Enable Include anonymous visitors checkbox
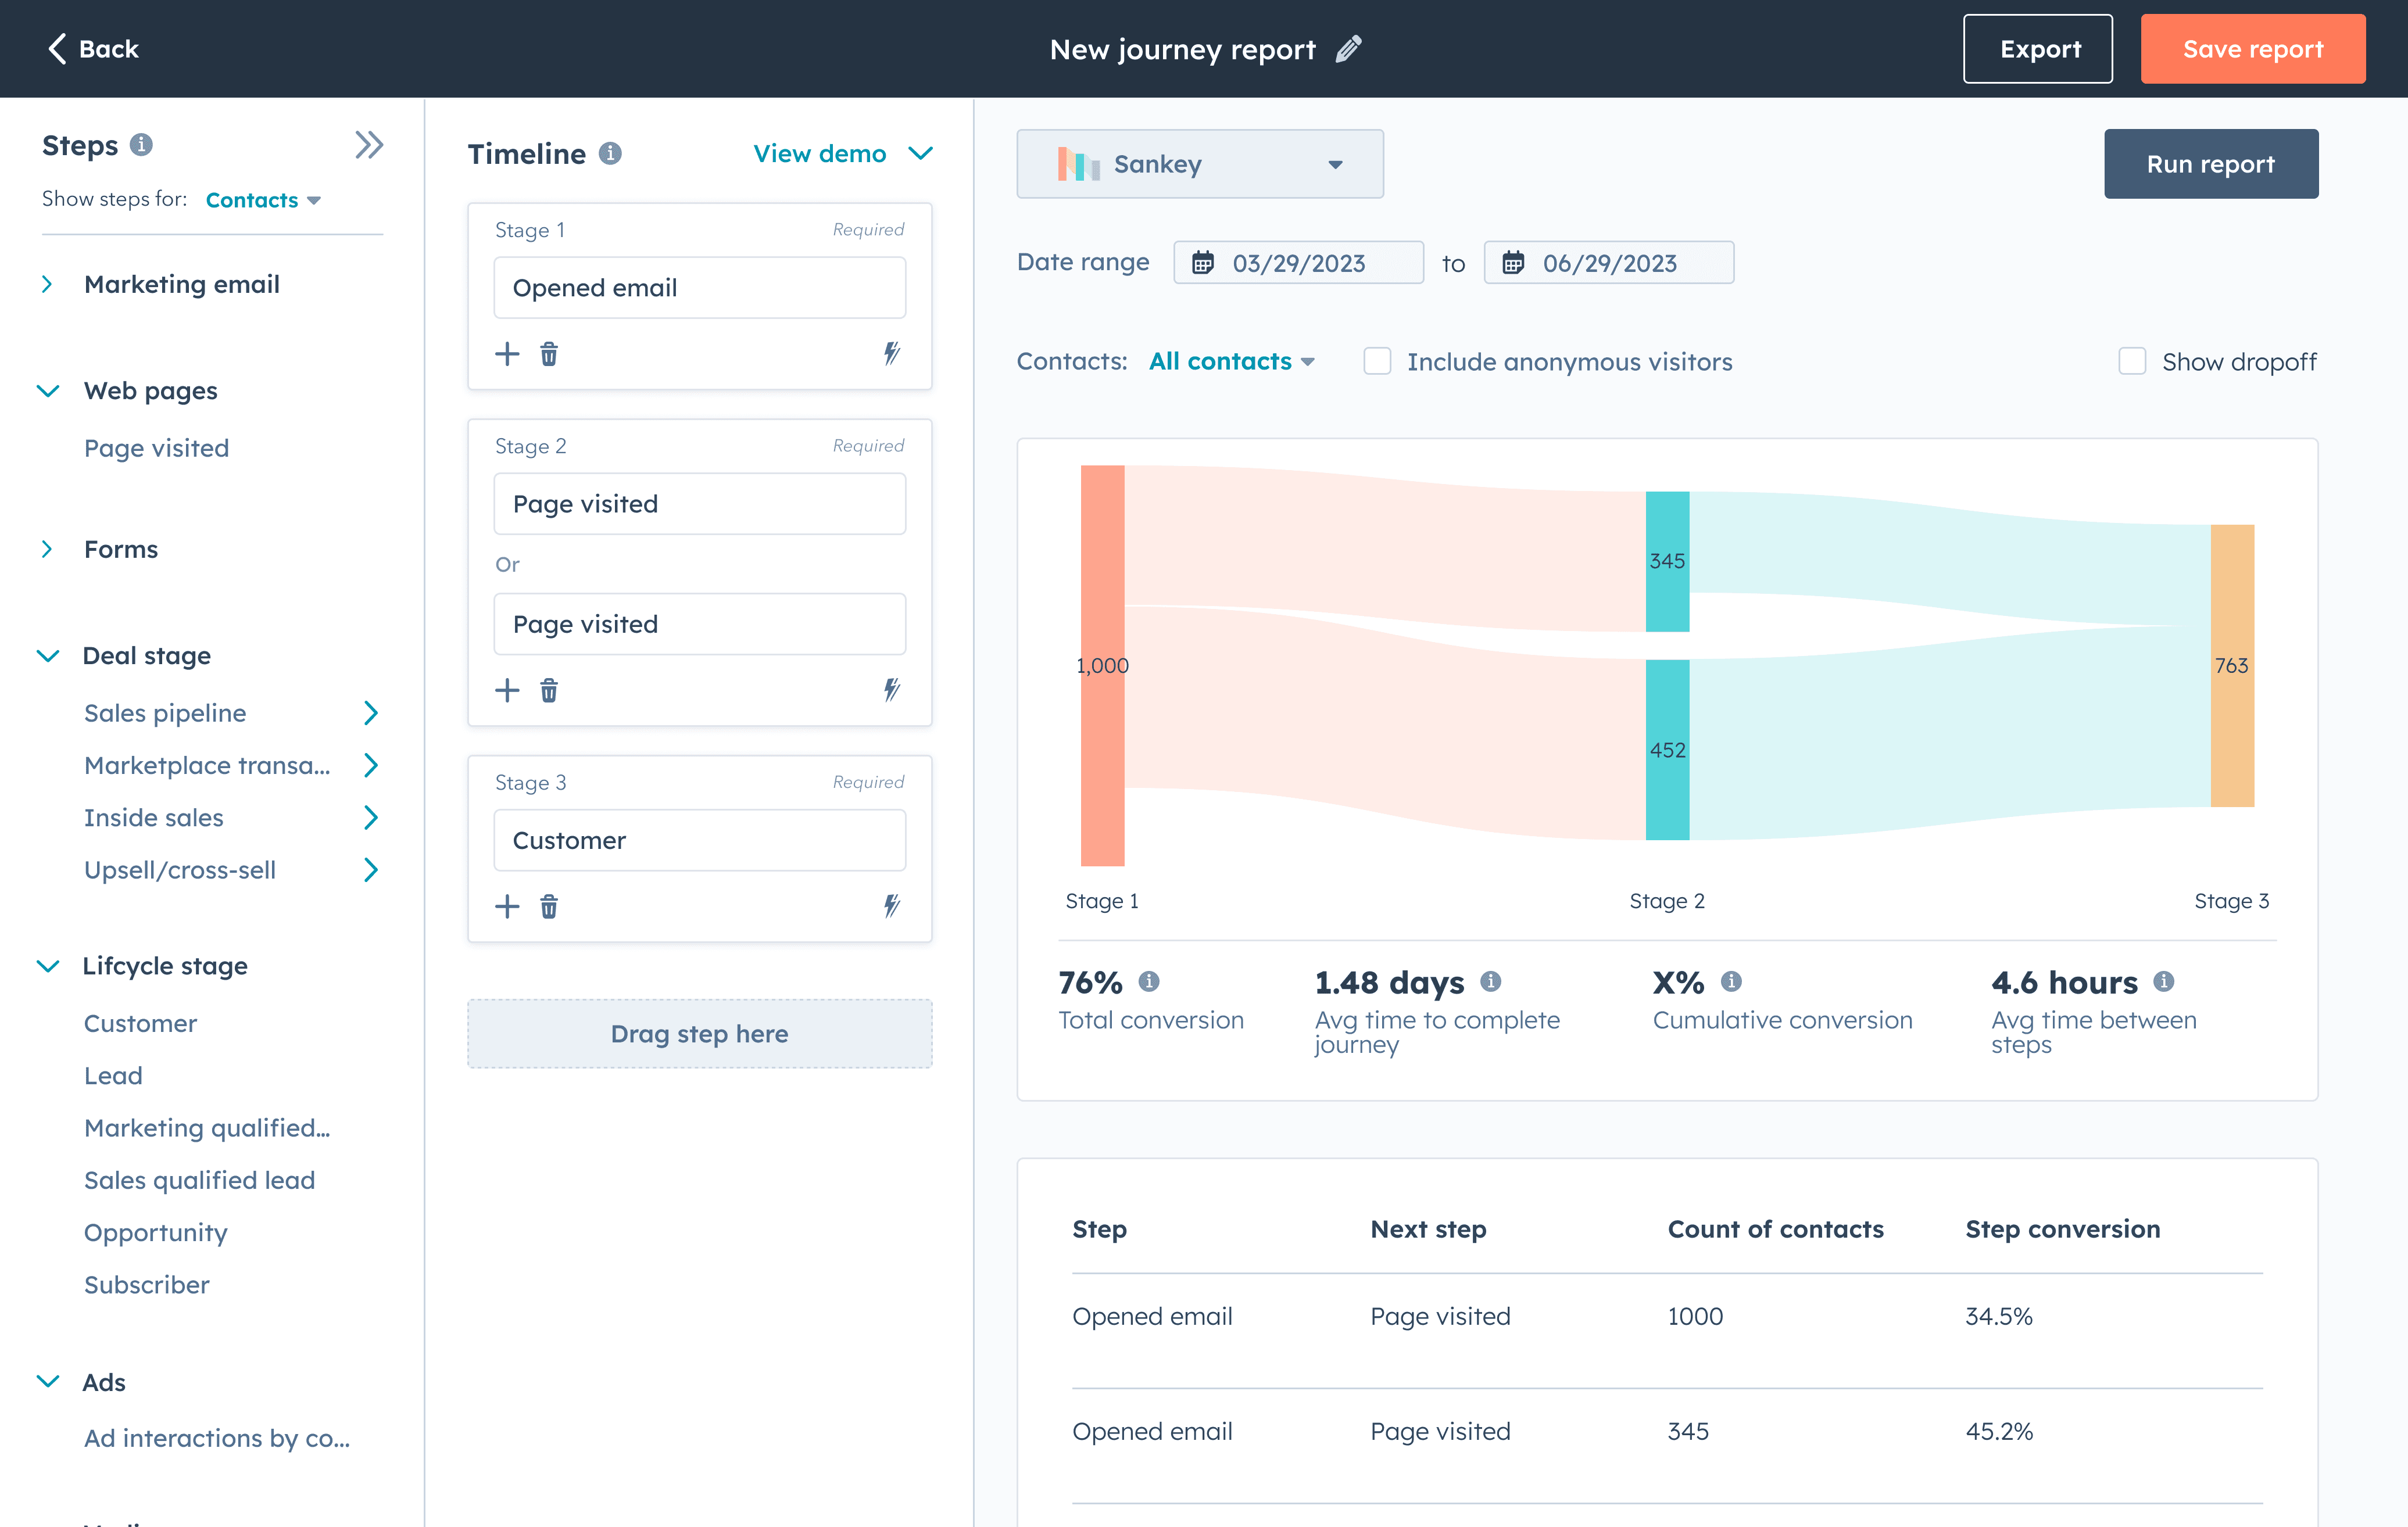Screen dimensions: 2408x1527 (1377, 361)
